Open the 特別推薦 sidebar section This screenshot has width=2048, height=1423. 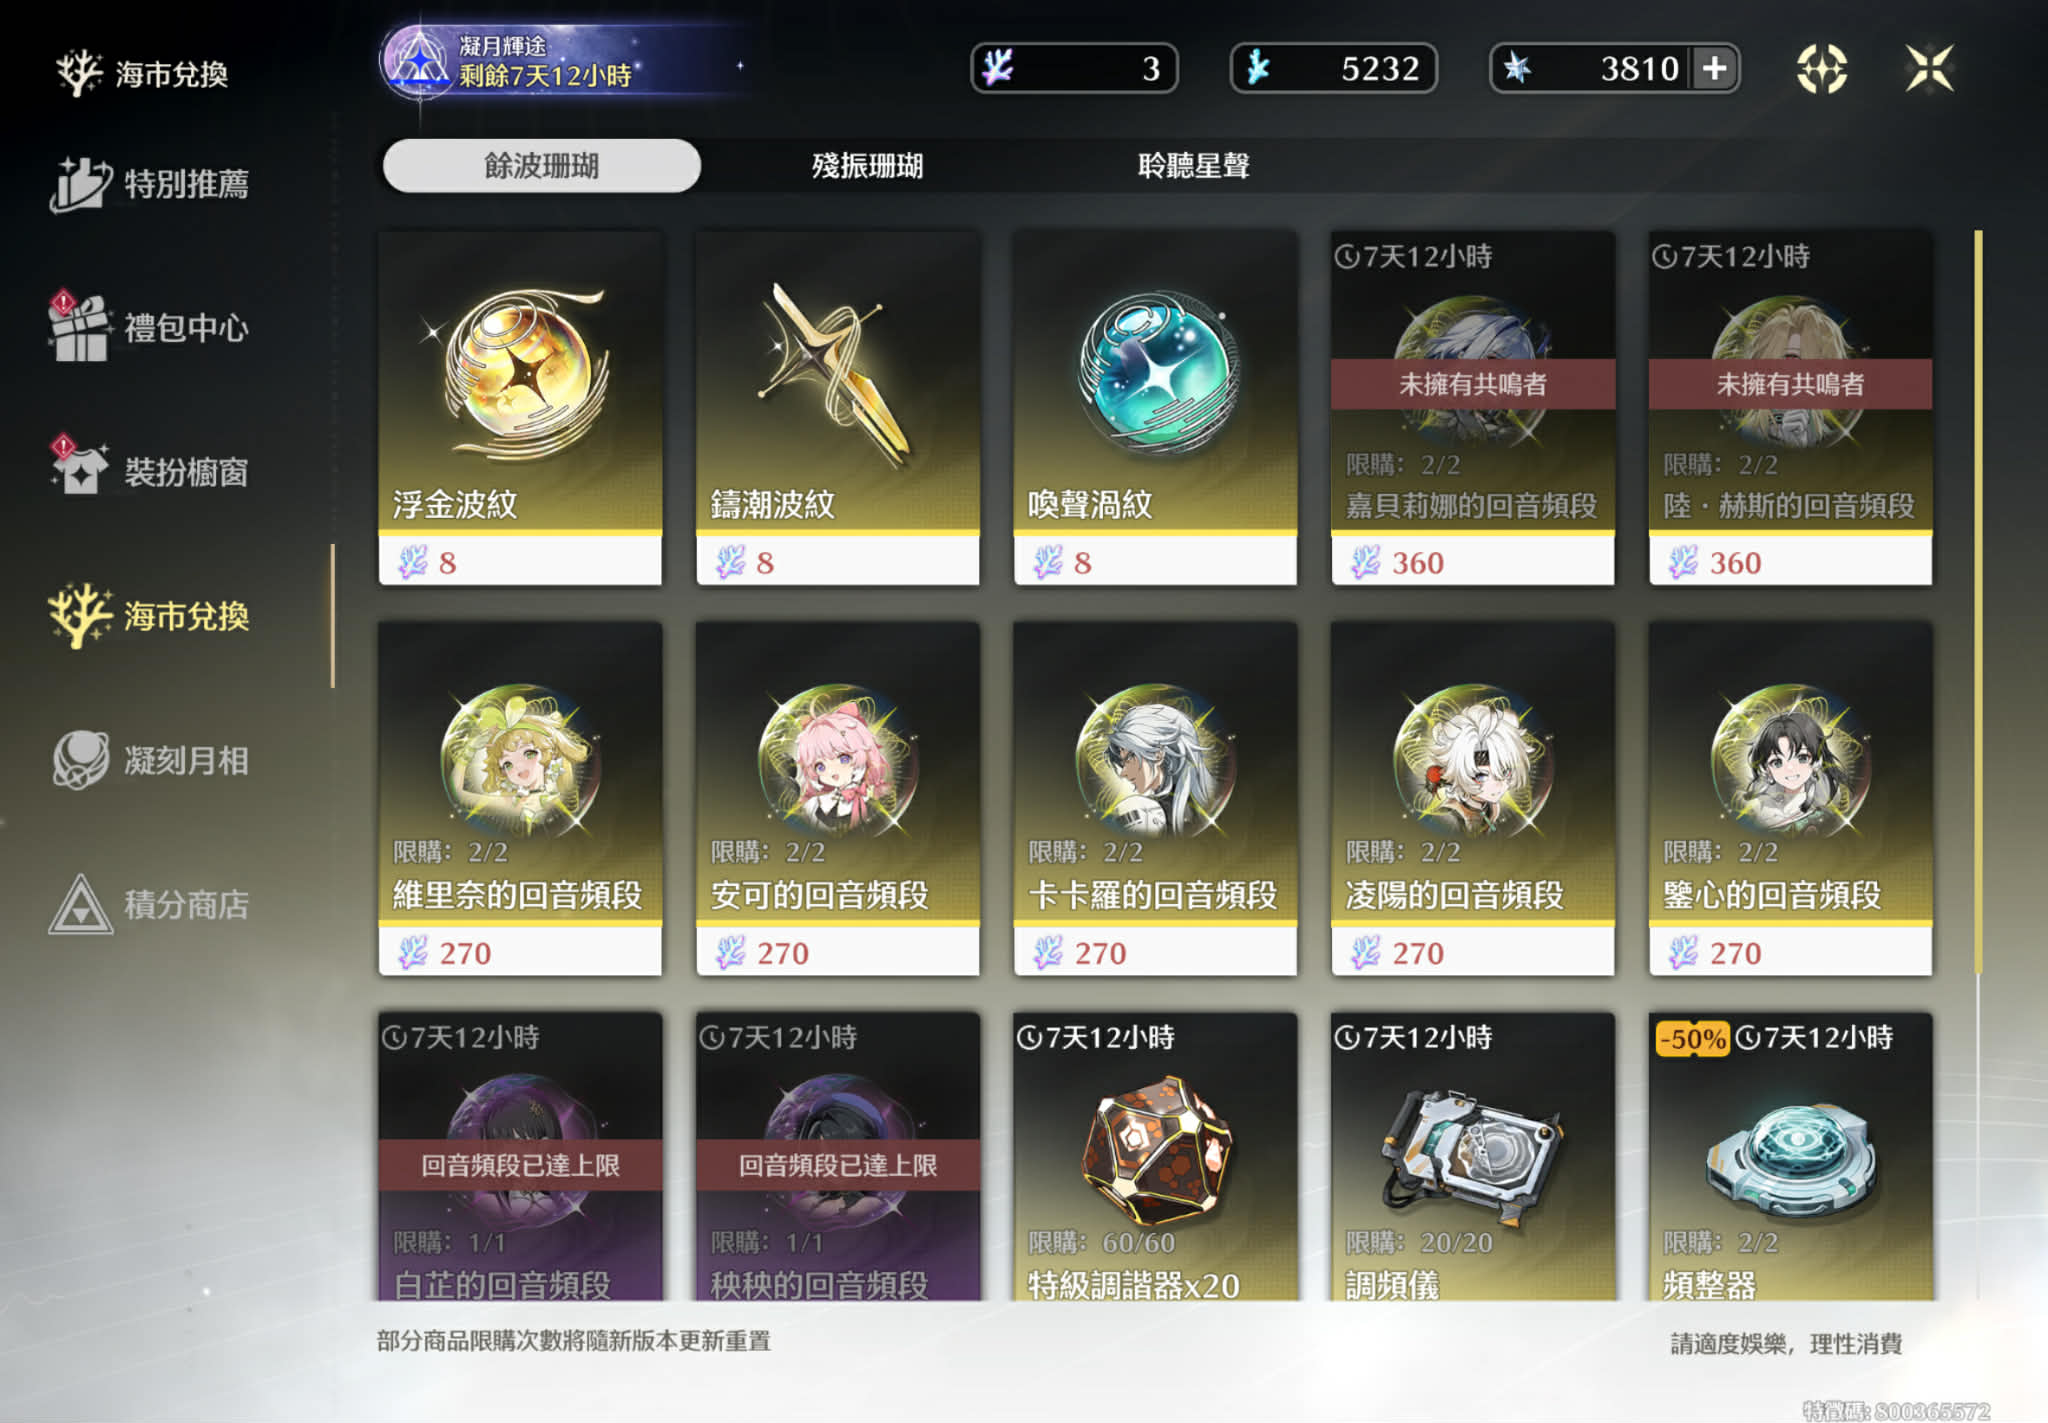tap(150, 184)
